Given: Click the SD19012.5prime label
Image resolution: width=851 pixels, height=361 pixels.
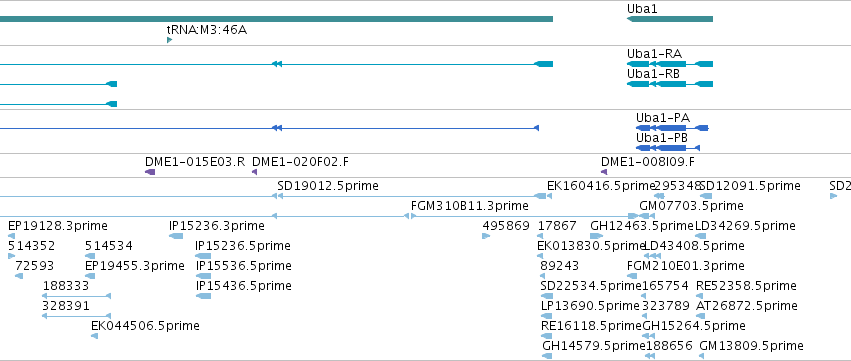Looking at the screenshot, I should pyautogui.click(x=328, y=186).
